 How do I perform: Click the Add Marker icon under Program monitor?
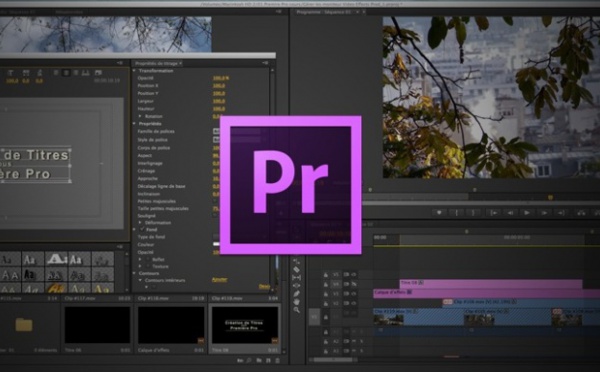tap(439, 212)
